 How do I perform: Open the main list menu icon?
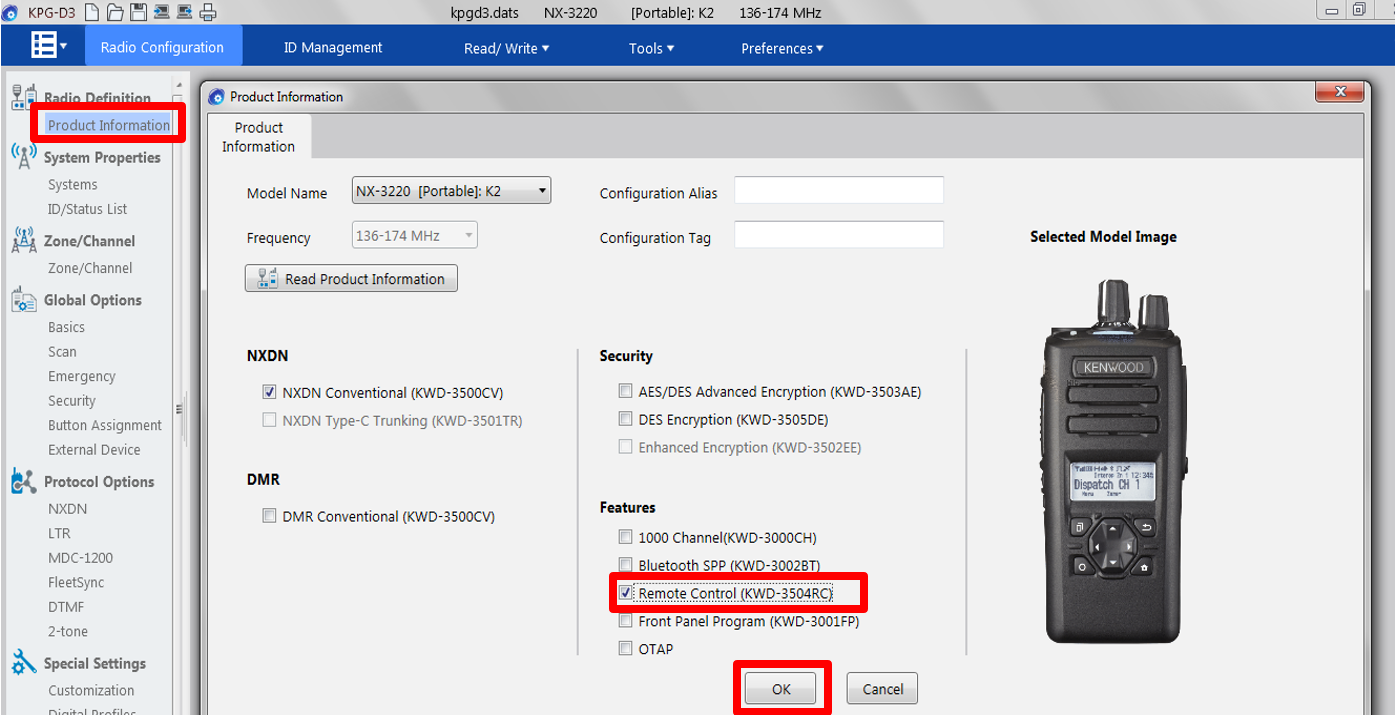point(48,45)
